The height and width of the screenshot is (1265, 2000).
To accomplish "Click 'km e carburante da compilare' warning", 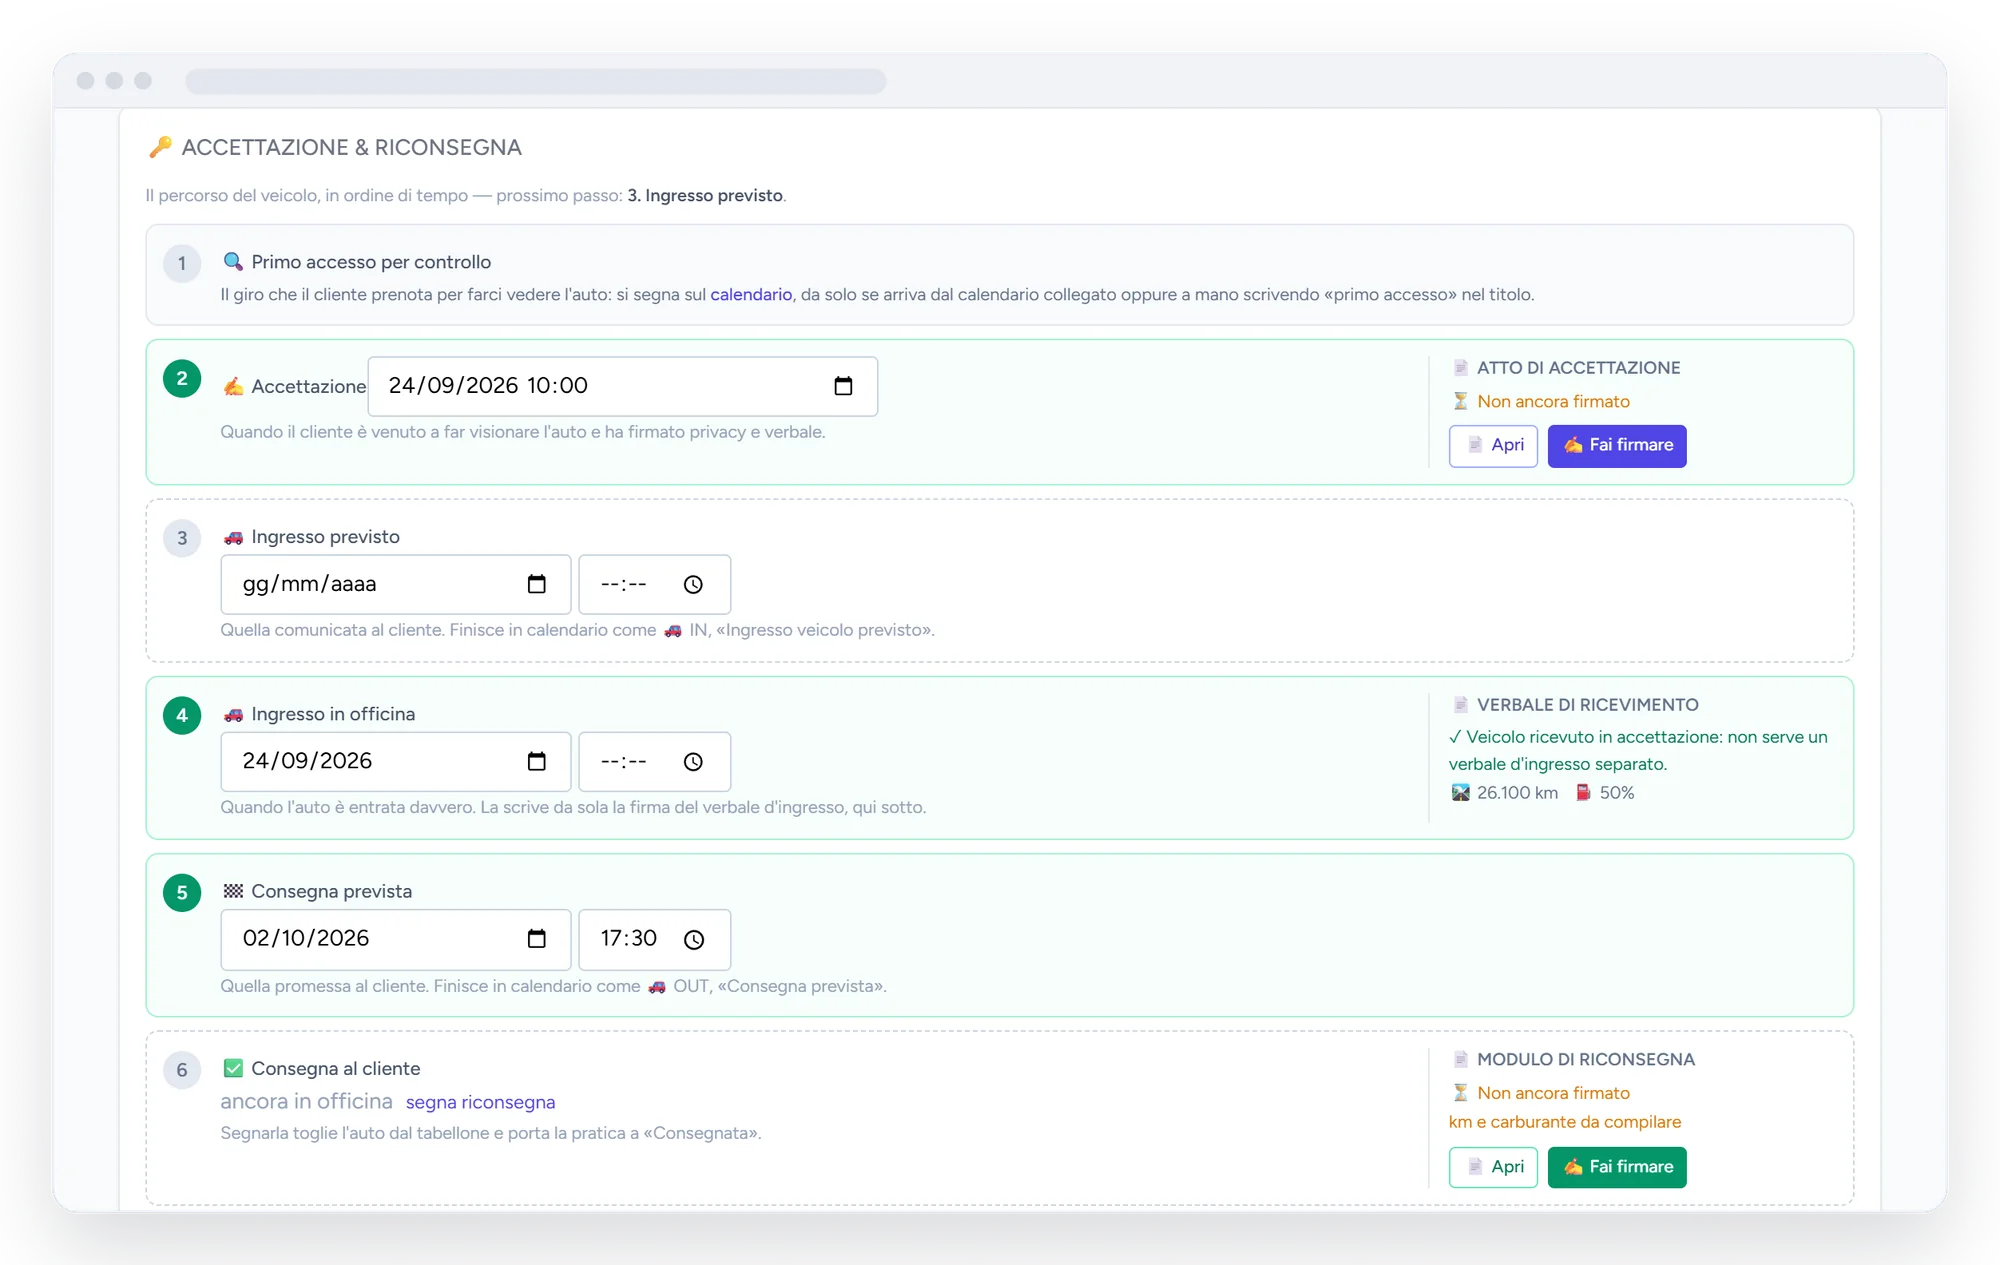I will [x=1565, y=1122].
